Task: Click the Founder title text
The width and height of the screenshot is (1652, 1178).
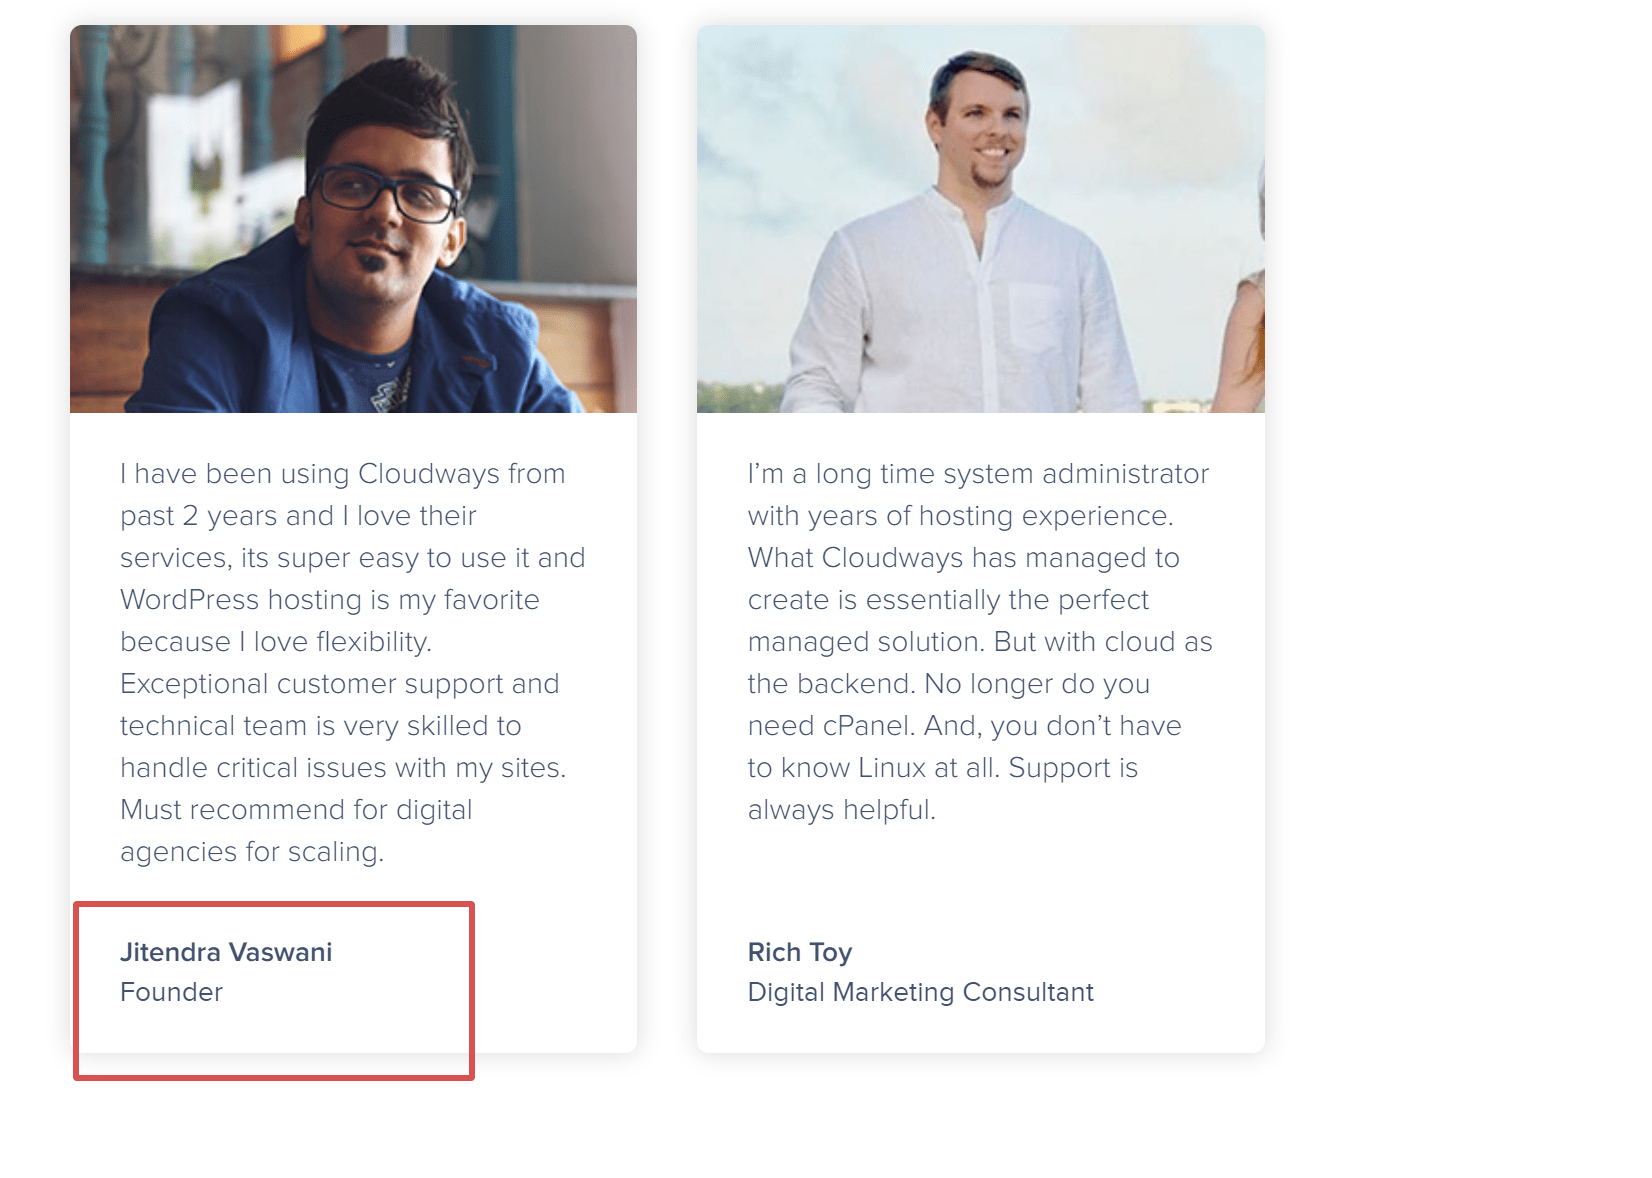Action: pos(171,992)
